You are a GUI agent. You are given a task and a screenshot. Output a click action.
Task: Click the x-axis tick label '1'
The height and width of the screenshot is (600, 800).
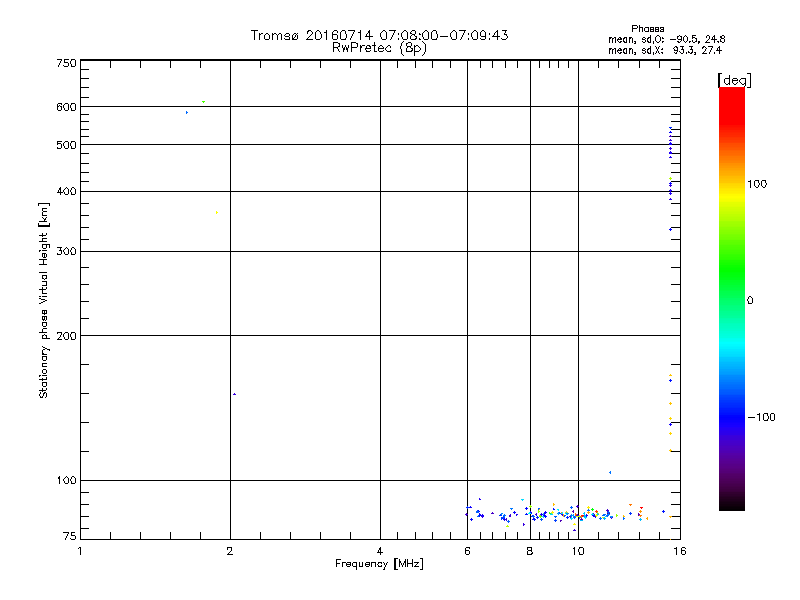(80, 551)
